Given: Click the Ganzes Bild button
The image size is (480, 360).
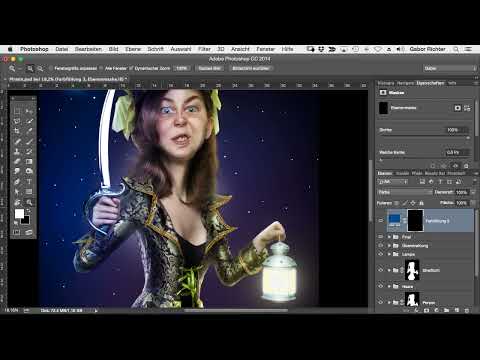Looking at the screenshot, I should tap(209, 68).
